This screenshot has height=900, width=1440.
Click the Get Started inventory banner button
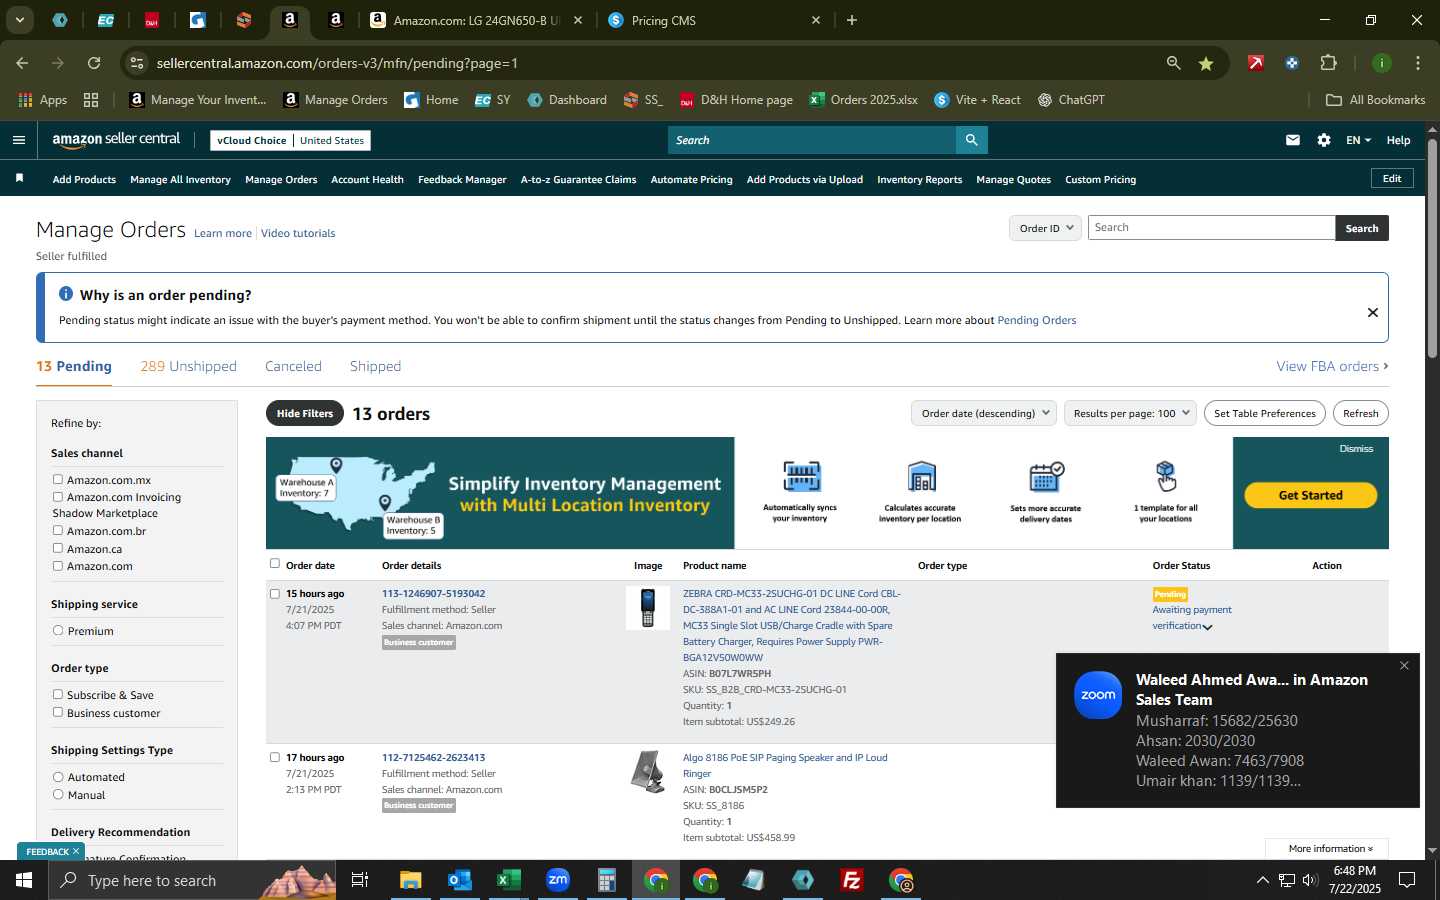point(1310,495)
